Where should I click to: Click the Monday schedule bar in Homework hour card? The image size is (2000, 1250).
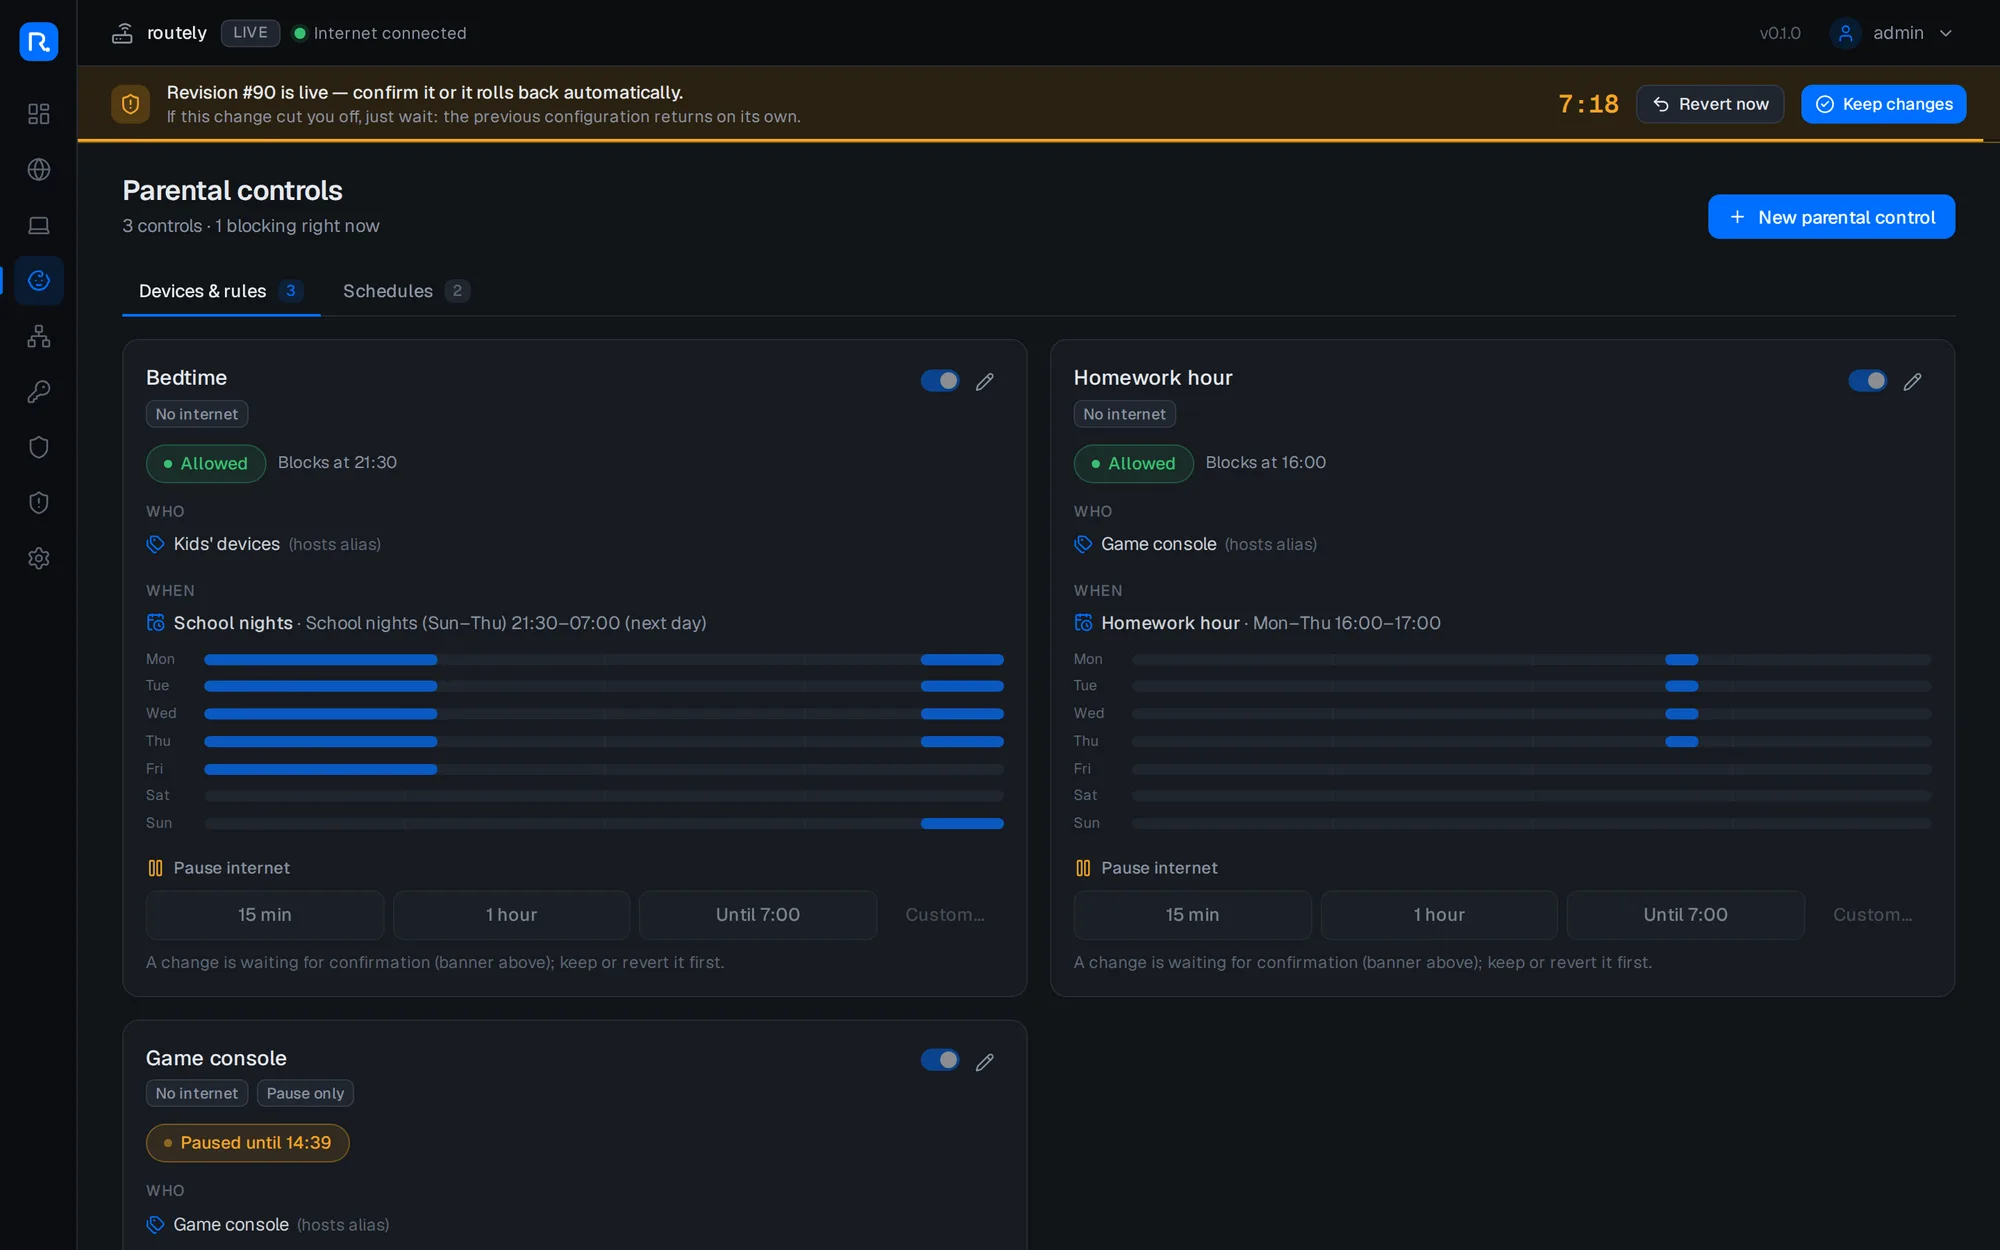click(1532, 659)
